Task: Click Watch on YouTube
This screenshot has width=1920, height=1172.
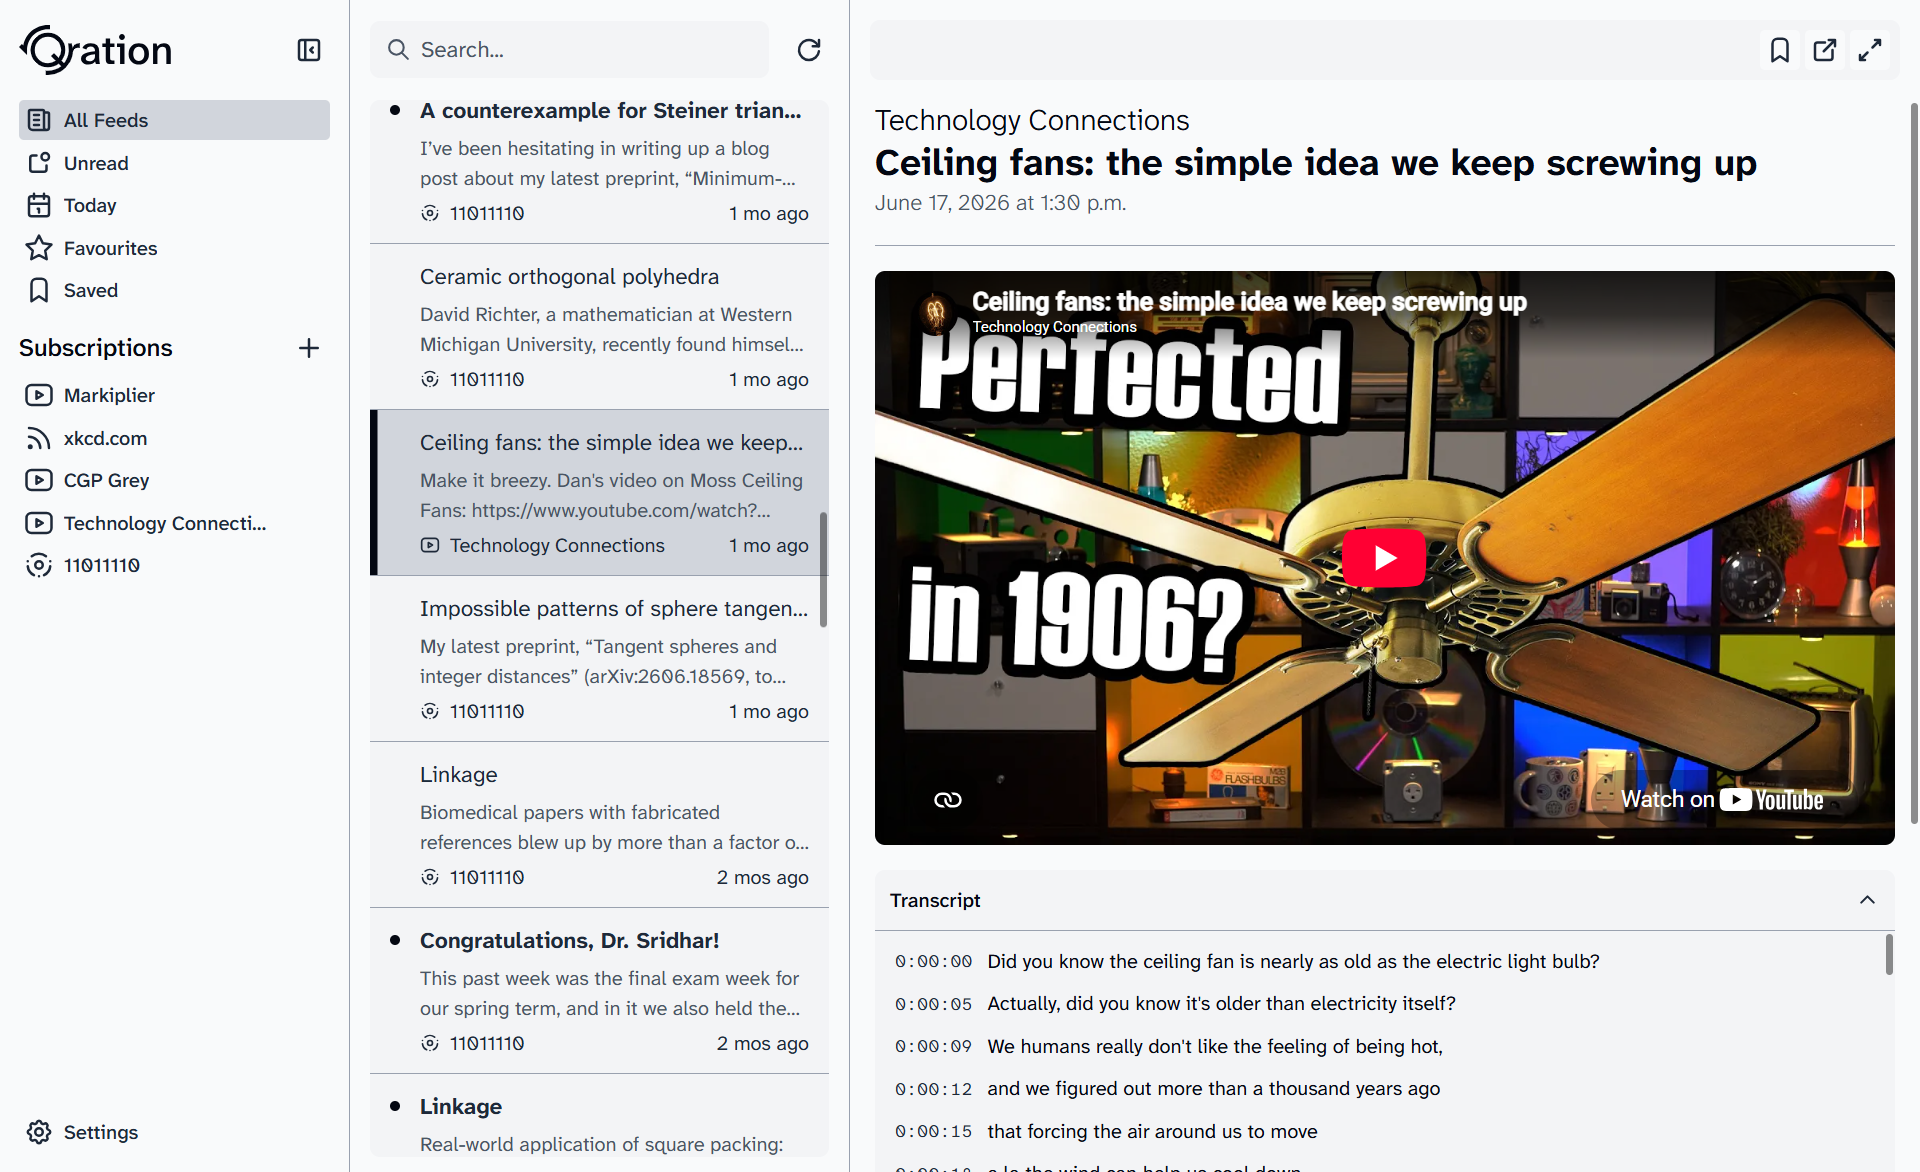Action: coord(1722,799)
